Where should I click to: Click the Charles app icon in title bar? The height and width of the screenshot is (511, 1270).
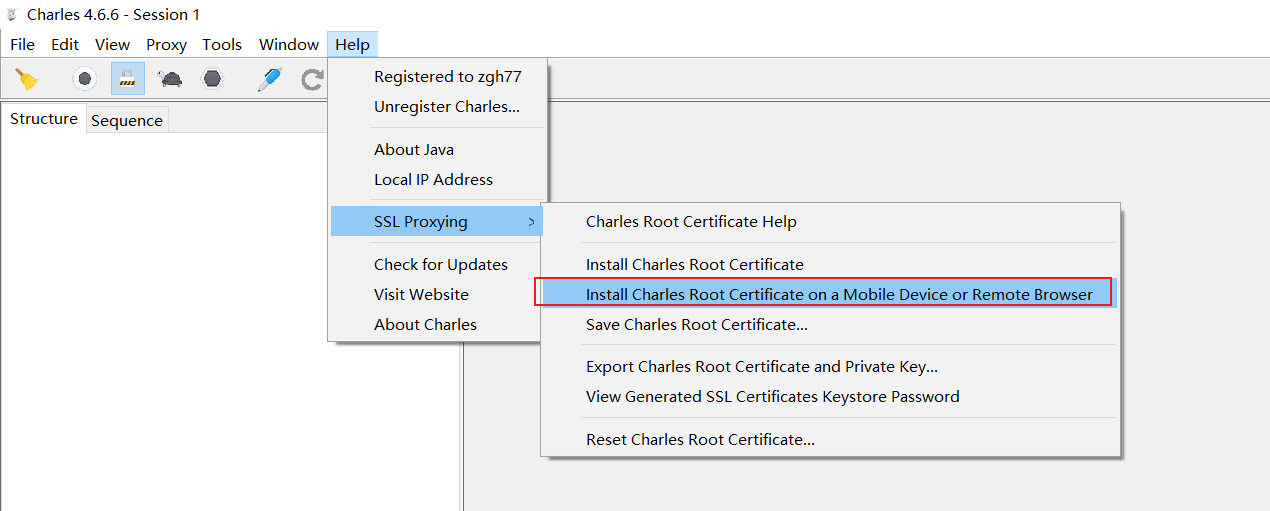coord(12,15)
